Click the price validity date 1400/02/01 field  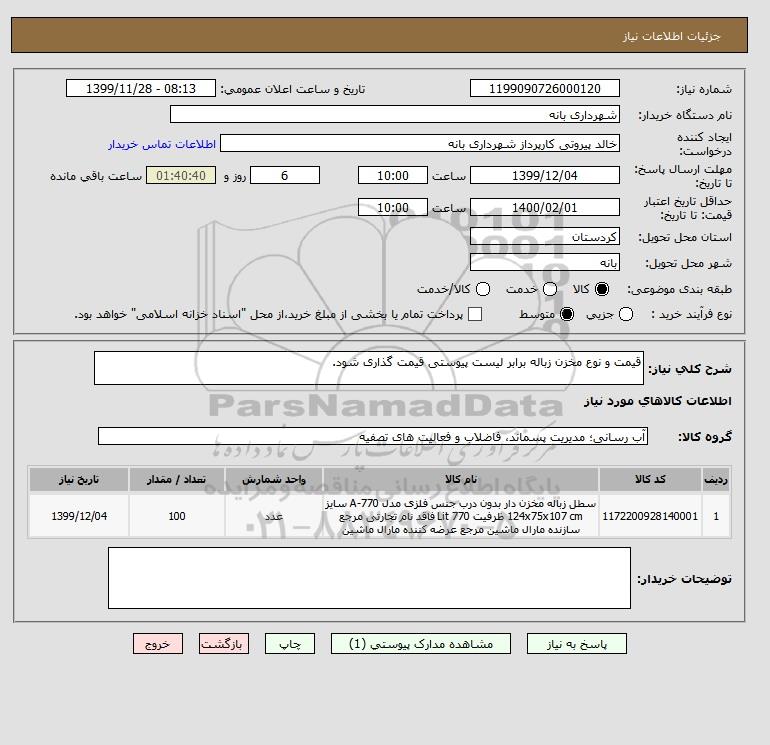point(545,207)
